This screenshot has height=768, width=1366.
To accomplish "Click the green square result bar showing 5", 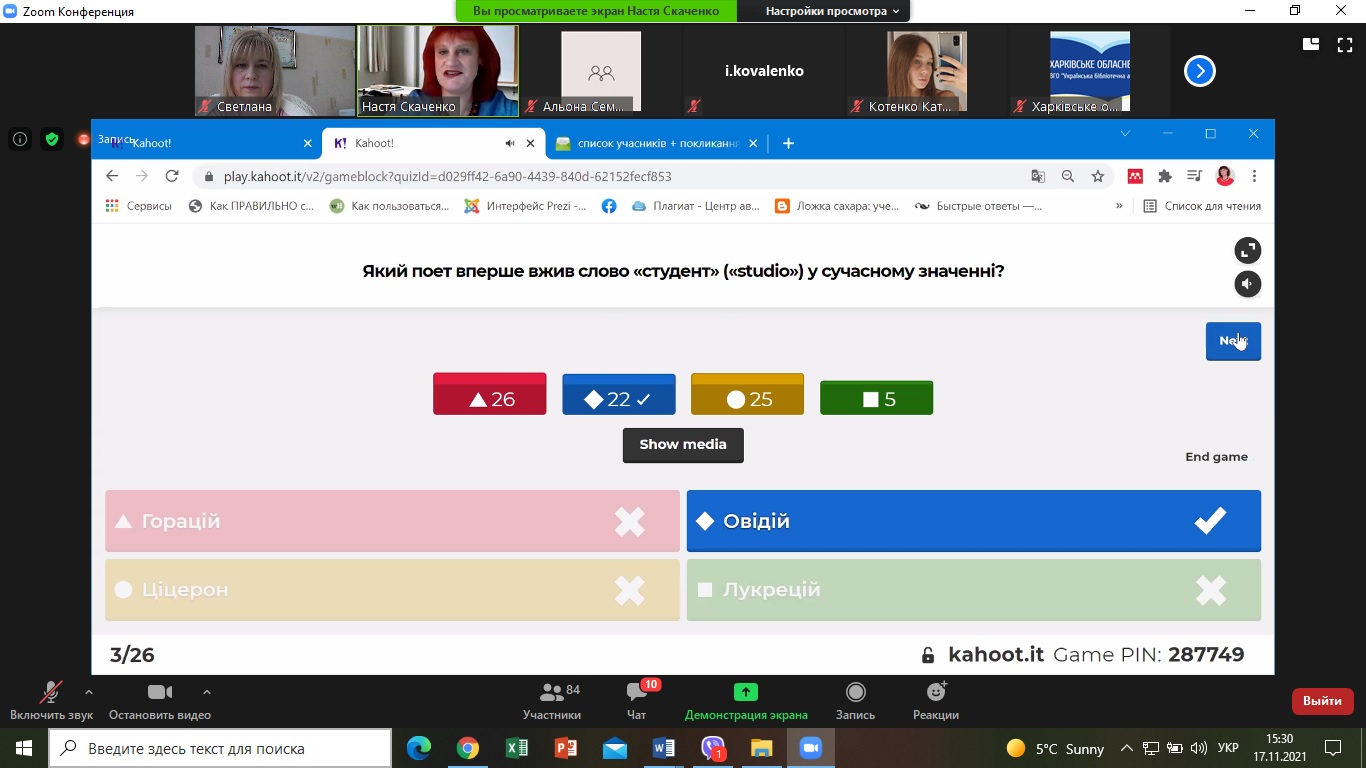I will point(876,397).
